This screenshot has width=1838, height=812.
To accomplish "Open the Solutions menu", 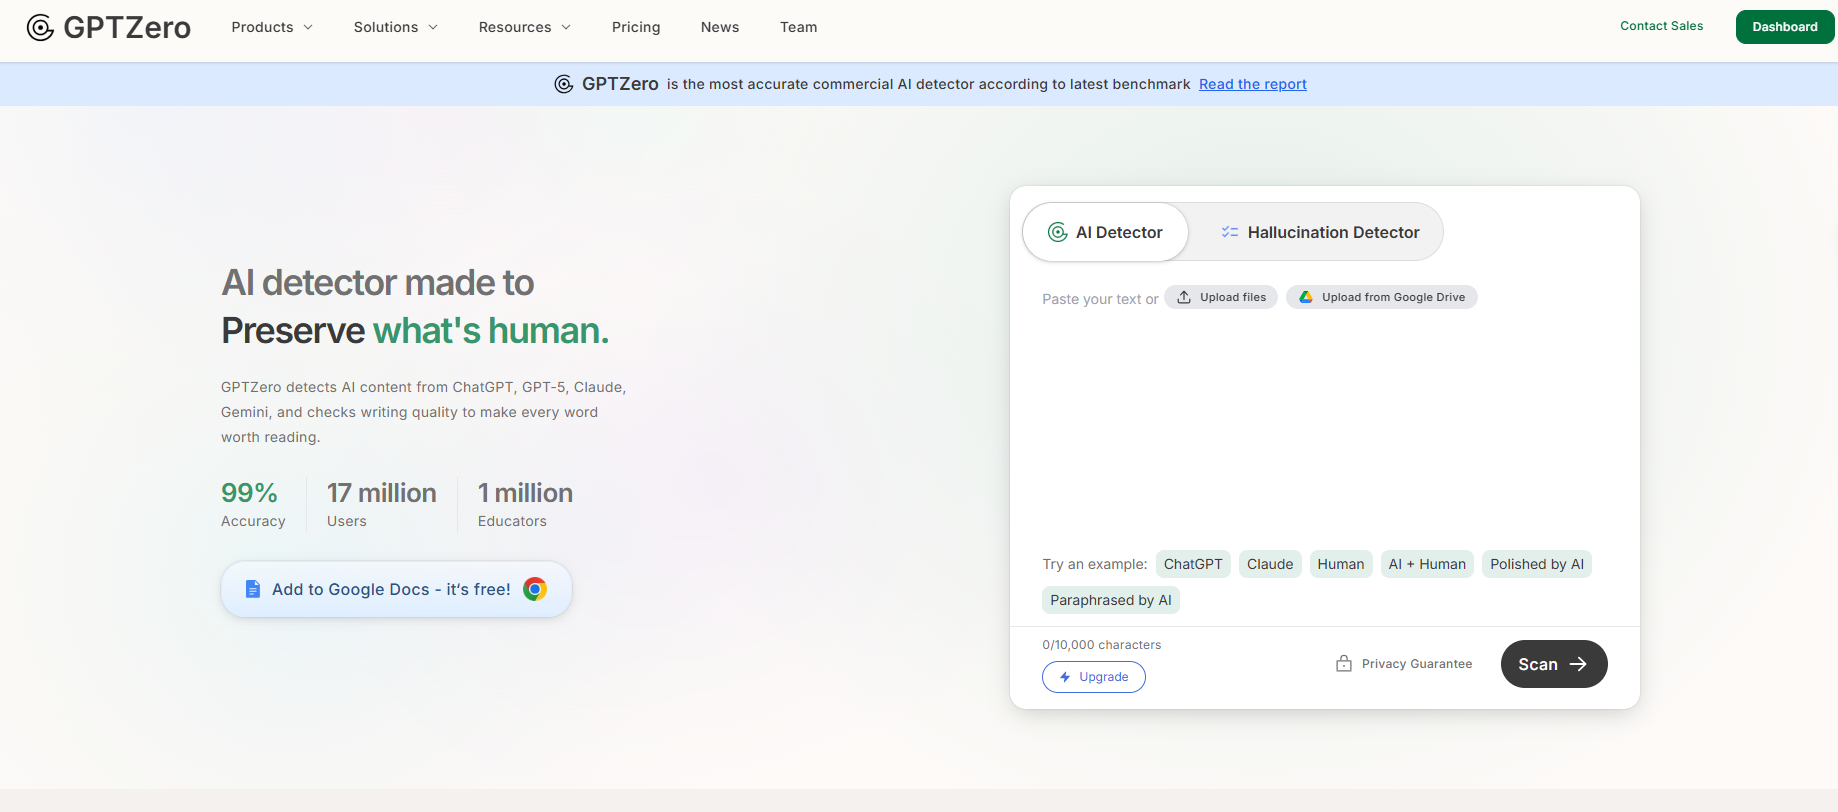I will click(396, 27).
